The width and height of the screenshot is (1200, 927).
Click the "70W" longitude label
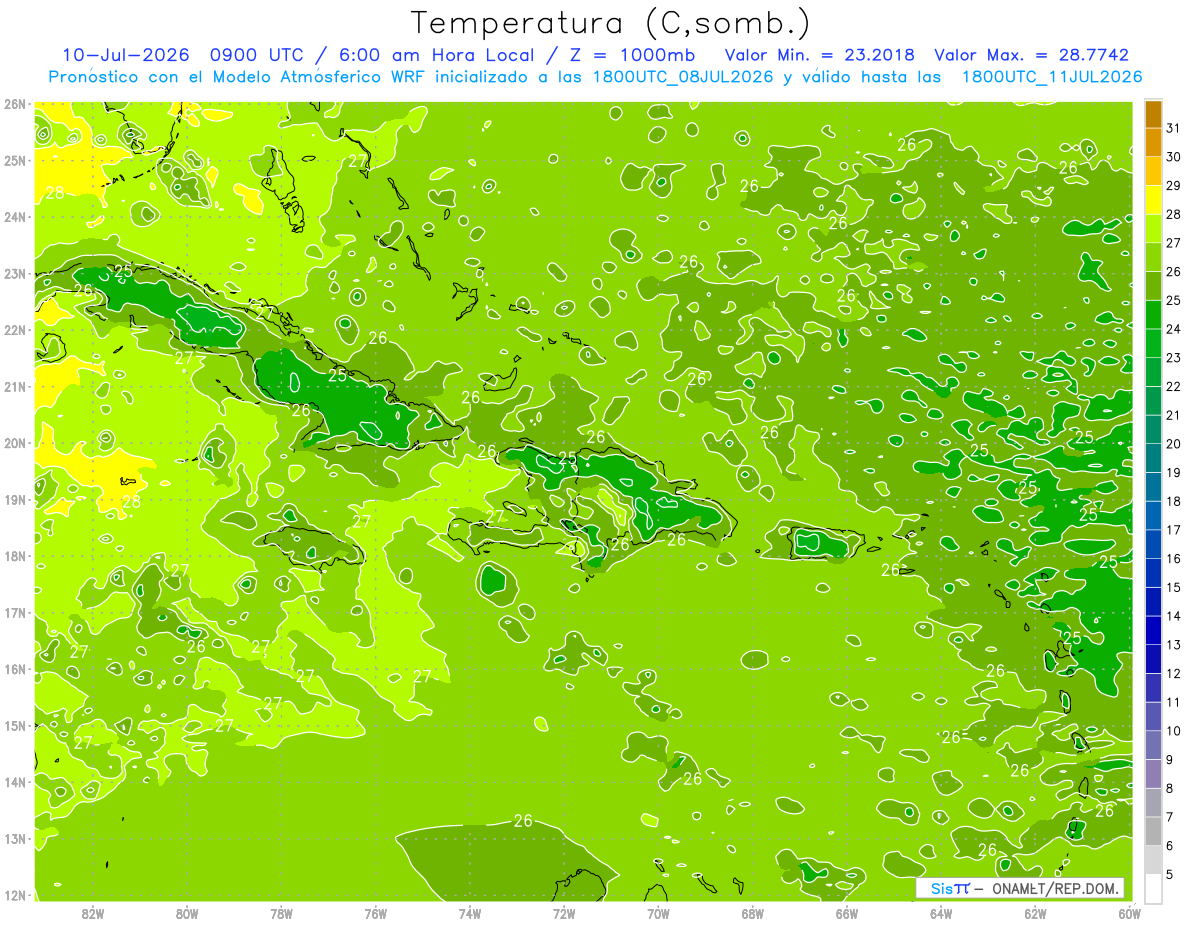coord(658,914)
